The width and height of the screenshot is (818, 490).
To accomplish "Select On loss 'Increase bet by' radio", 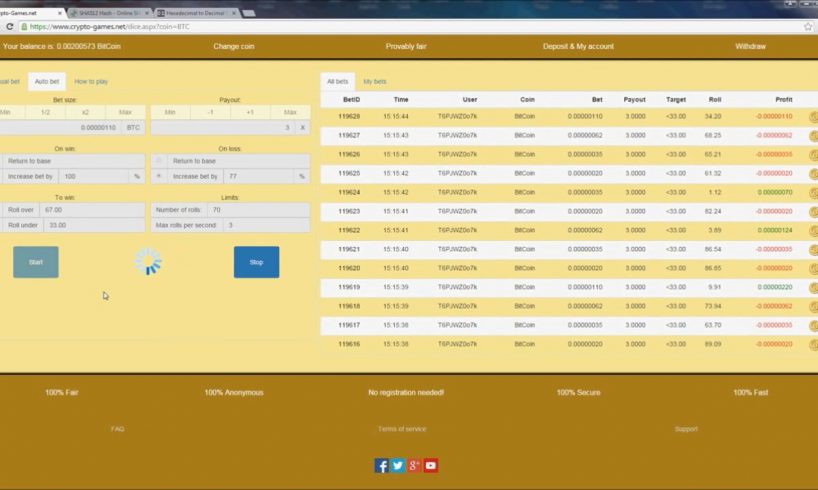I will tap(159, 176).
